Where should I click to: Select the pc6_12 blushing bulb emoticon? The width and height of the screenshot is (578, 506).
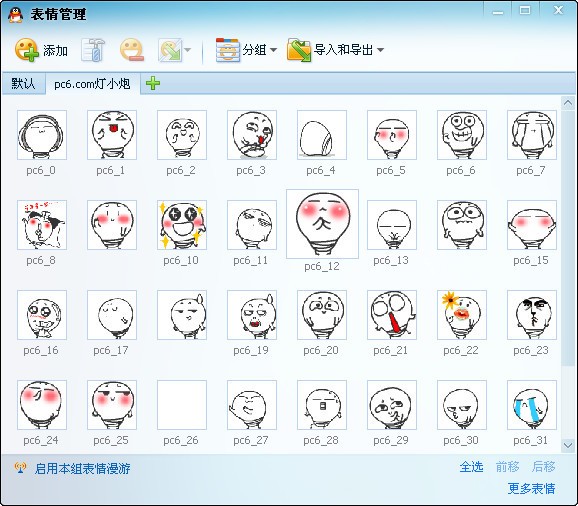322,224
